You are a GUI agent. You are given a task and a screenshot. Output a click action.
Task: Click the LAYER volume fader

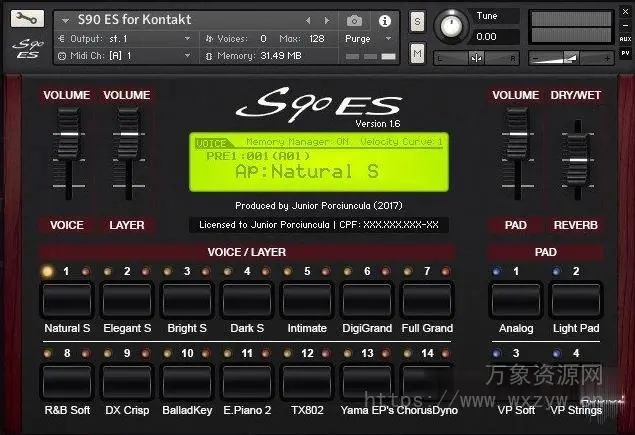(x=129, y=134)
